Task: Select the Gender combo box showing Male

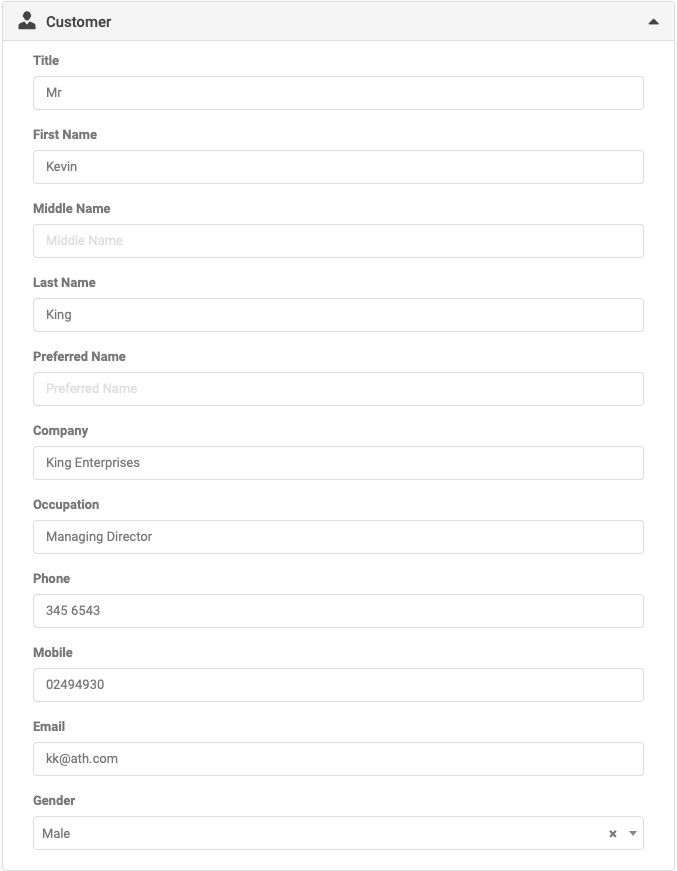Action: tap(338, 833)
